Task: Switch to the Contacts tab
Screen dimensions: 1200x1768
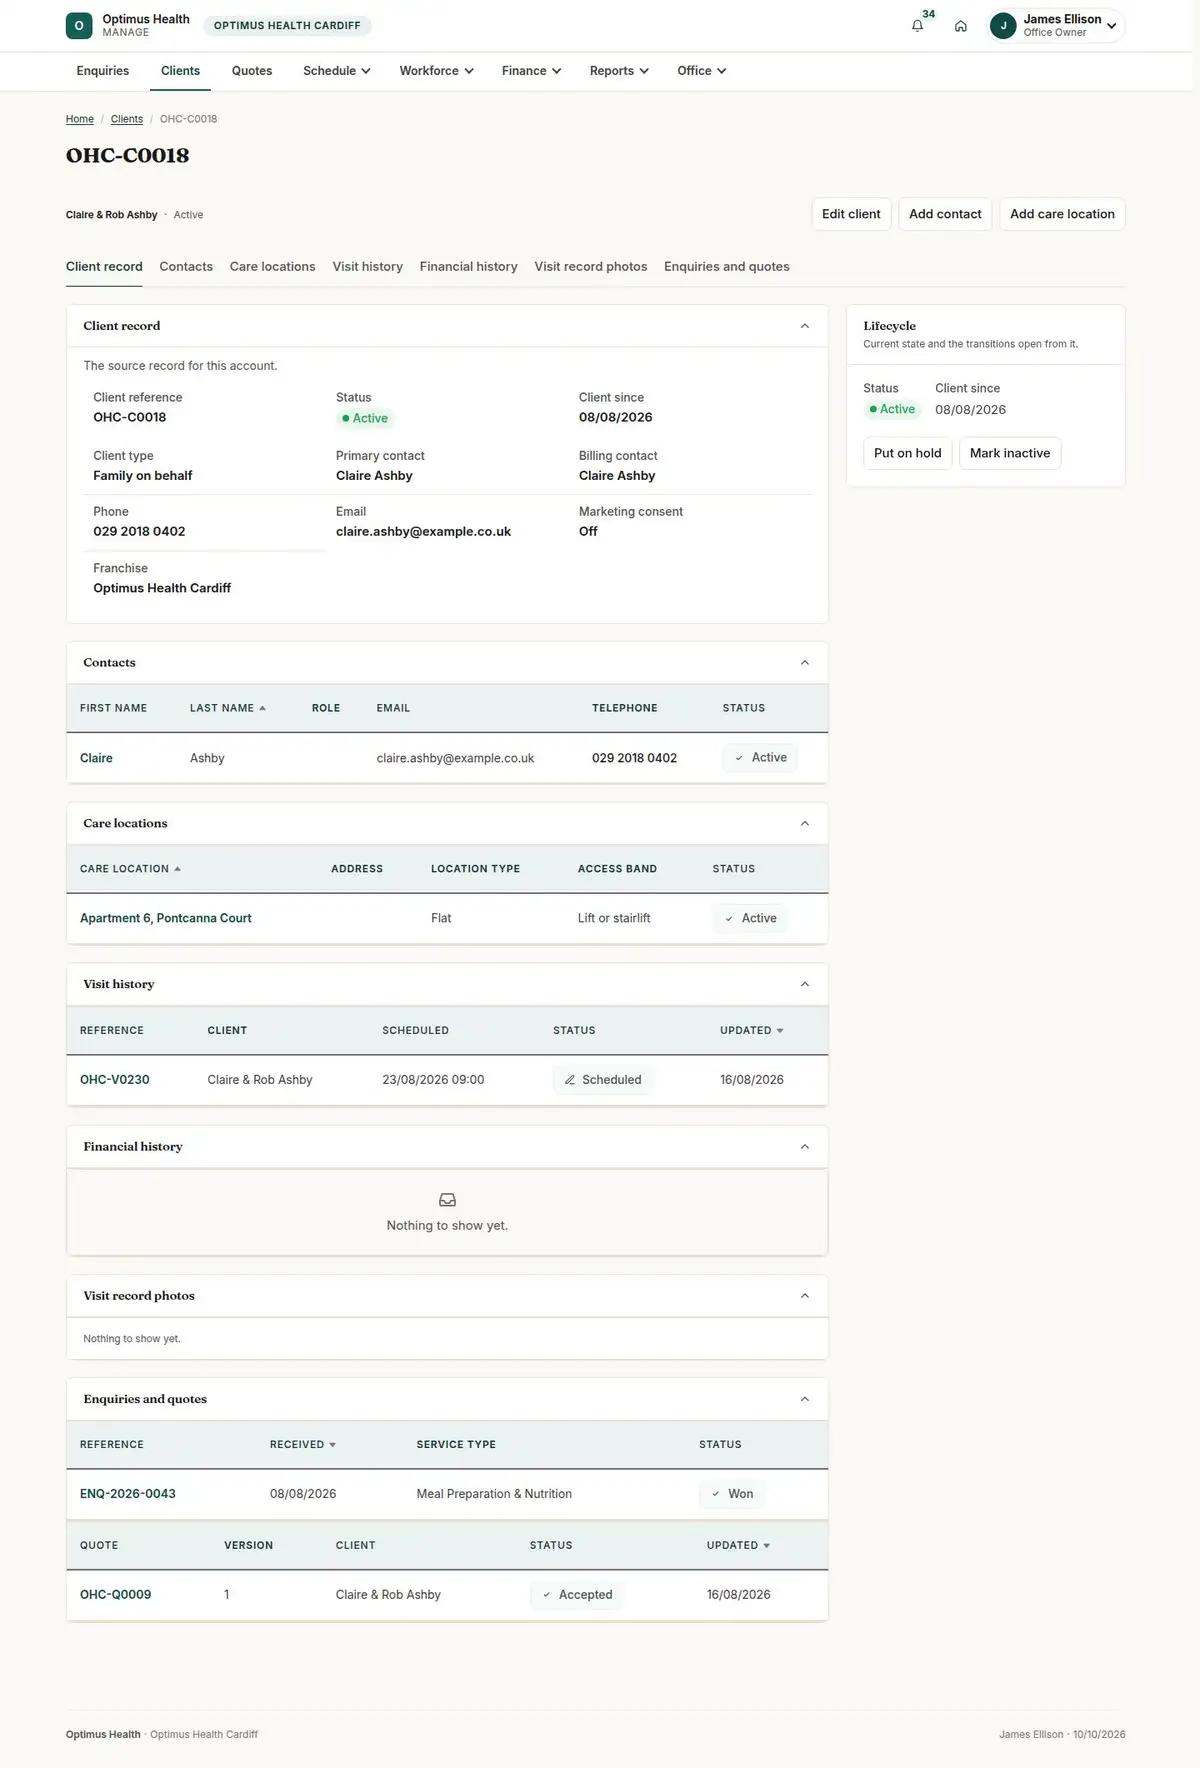Action: [186, 267]
